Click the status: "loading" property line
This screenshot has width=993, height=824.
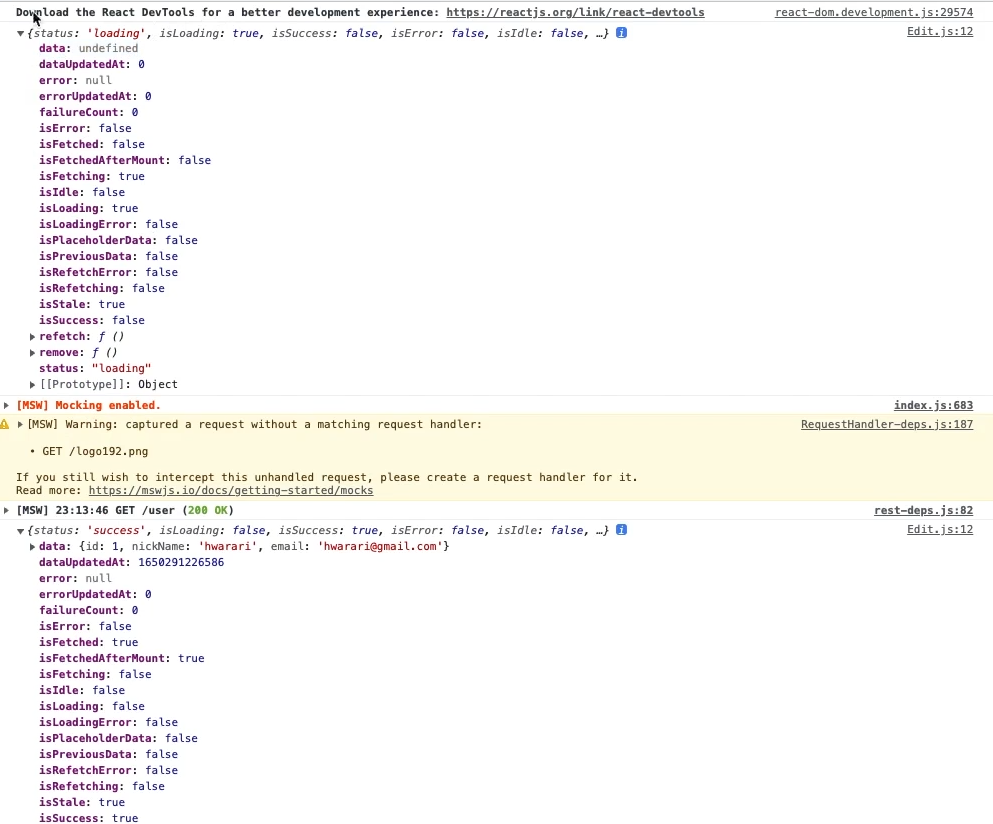tap(95, 368)
